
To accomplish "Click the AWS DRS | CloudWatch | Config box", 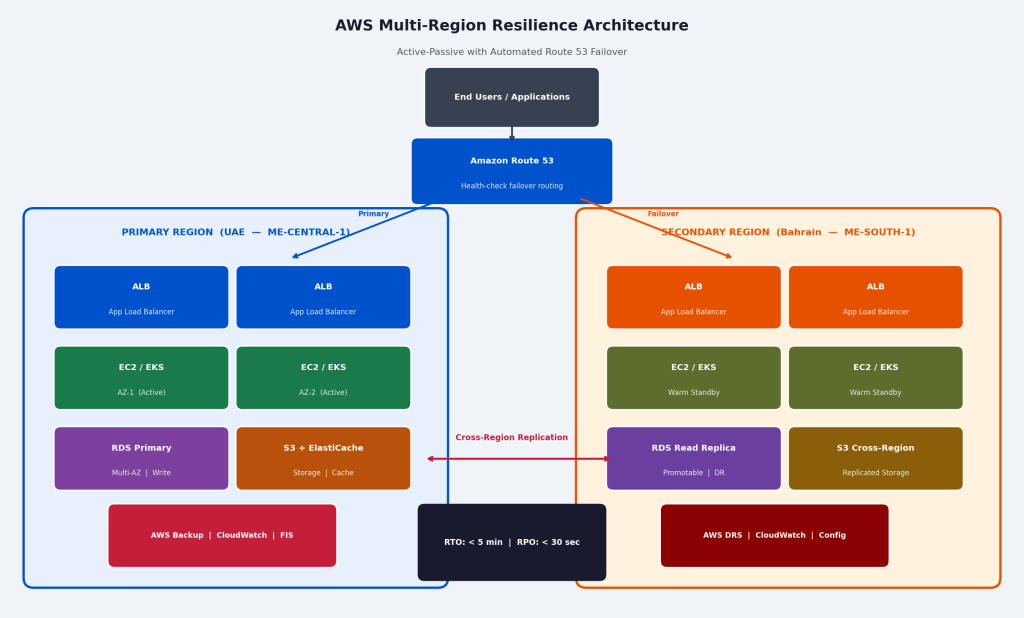I will [x=775, y=536].
